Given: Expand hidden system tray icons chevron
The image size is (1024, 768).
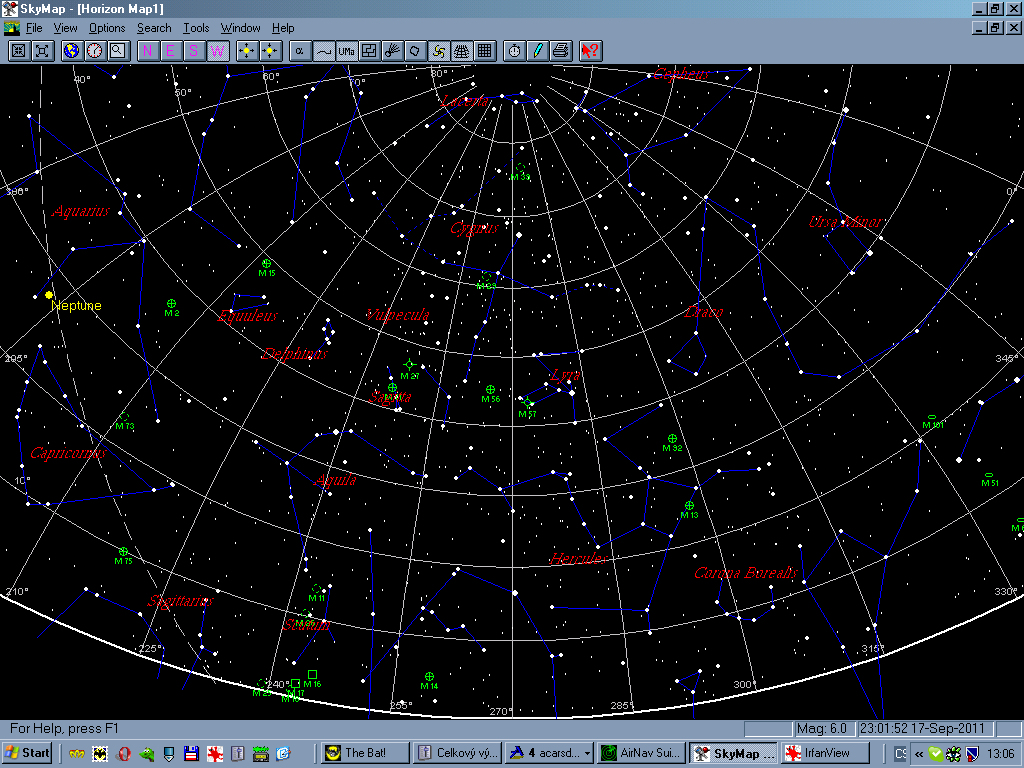Looking at the screenshot, I should pos(919,754).
